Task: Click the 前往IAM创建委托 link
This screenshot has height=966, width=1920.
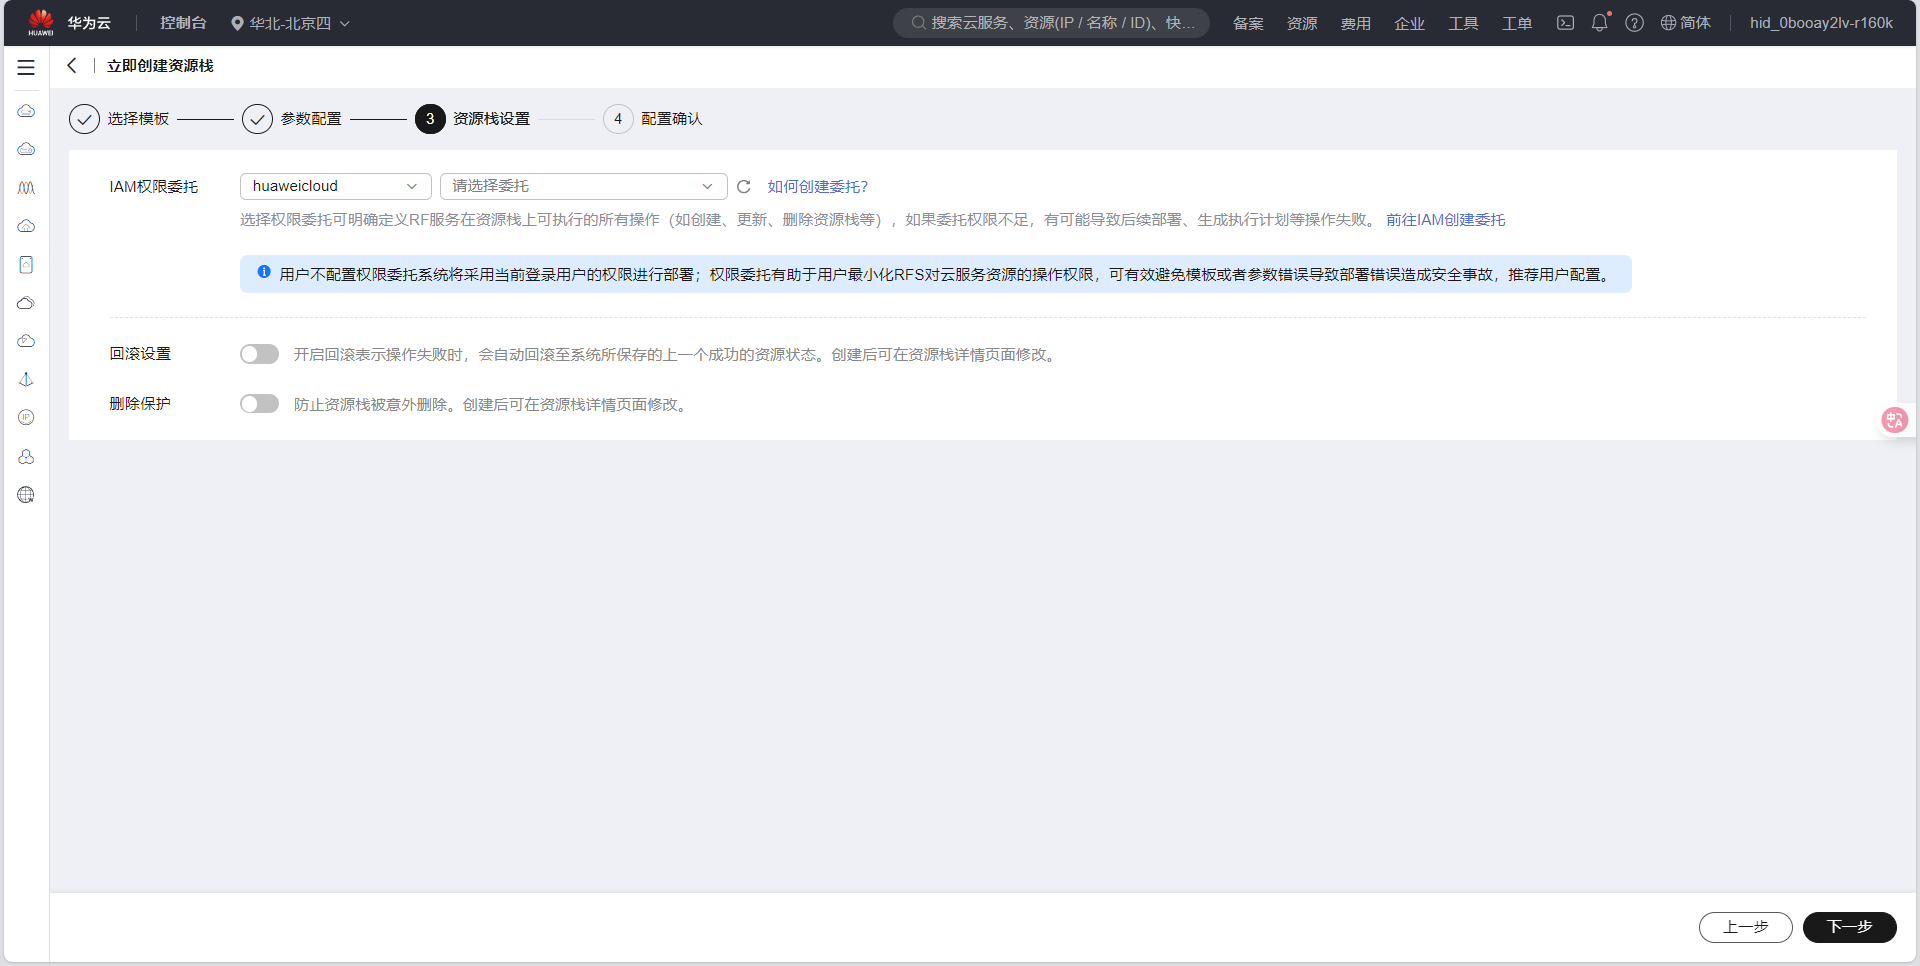Action: click(1445, 220)
